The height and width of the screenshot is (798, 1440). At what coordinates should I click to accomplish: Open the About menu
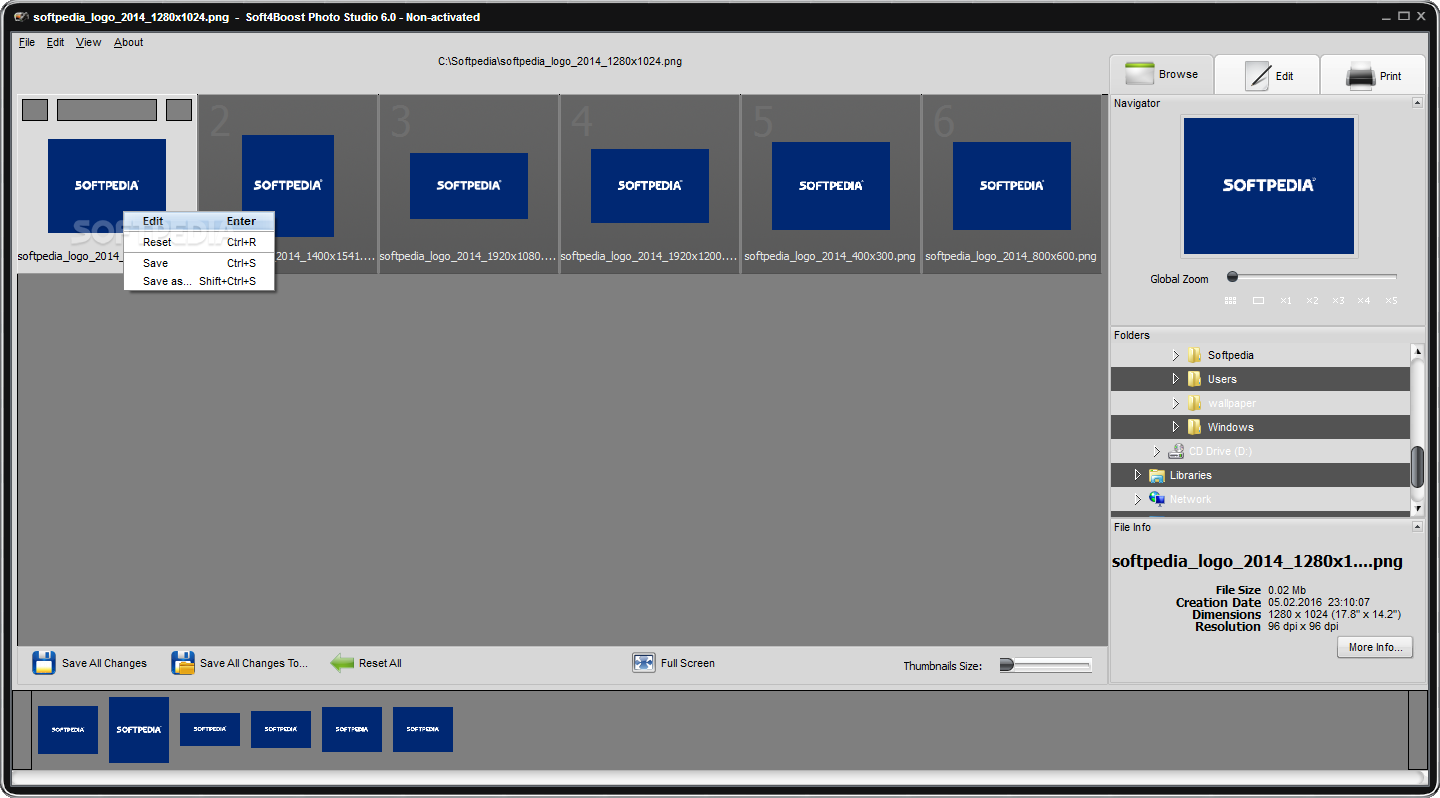(x=129, y=42)
